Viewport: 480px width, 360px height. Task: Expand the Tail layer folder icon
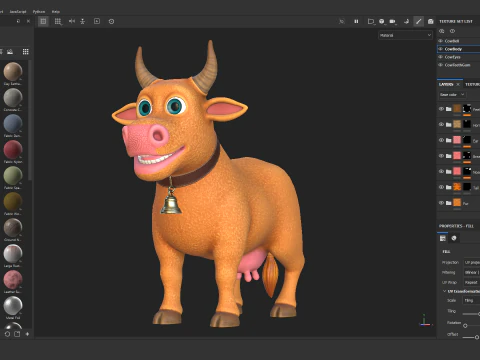point(449,187)
